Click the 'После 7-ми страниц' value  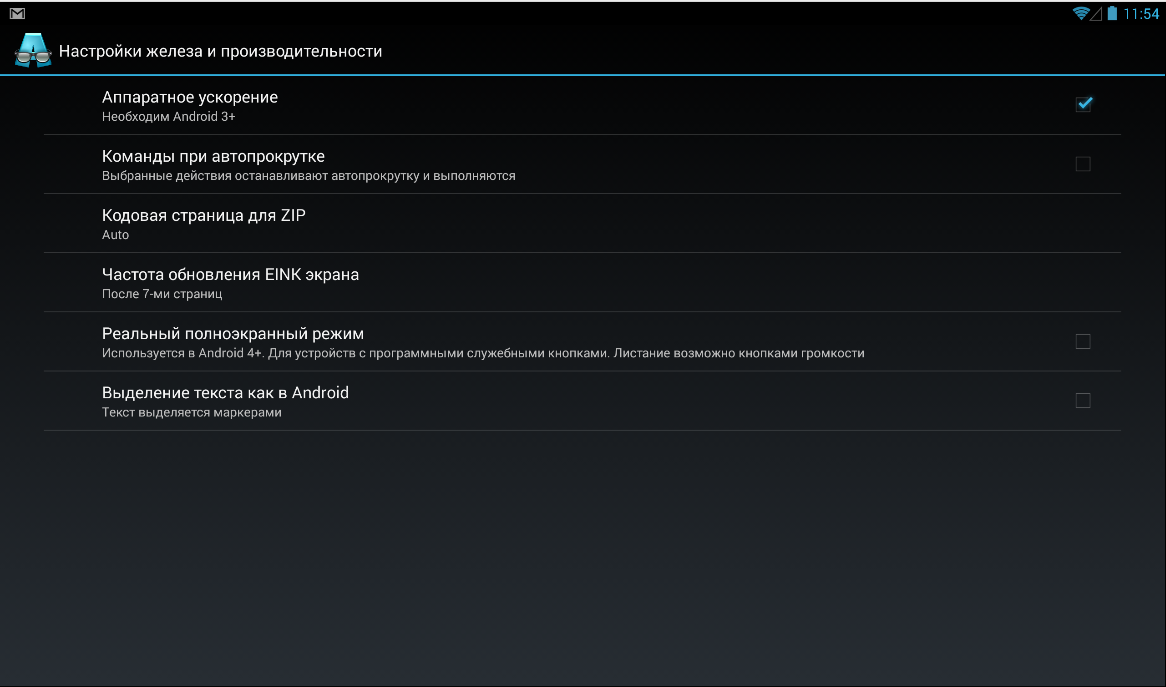(x=162, y=294)
